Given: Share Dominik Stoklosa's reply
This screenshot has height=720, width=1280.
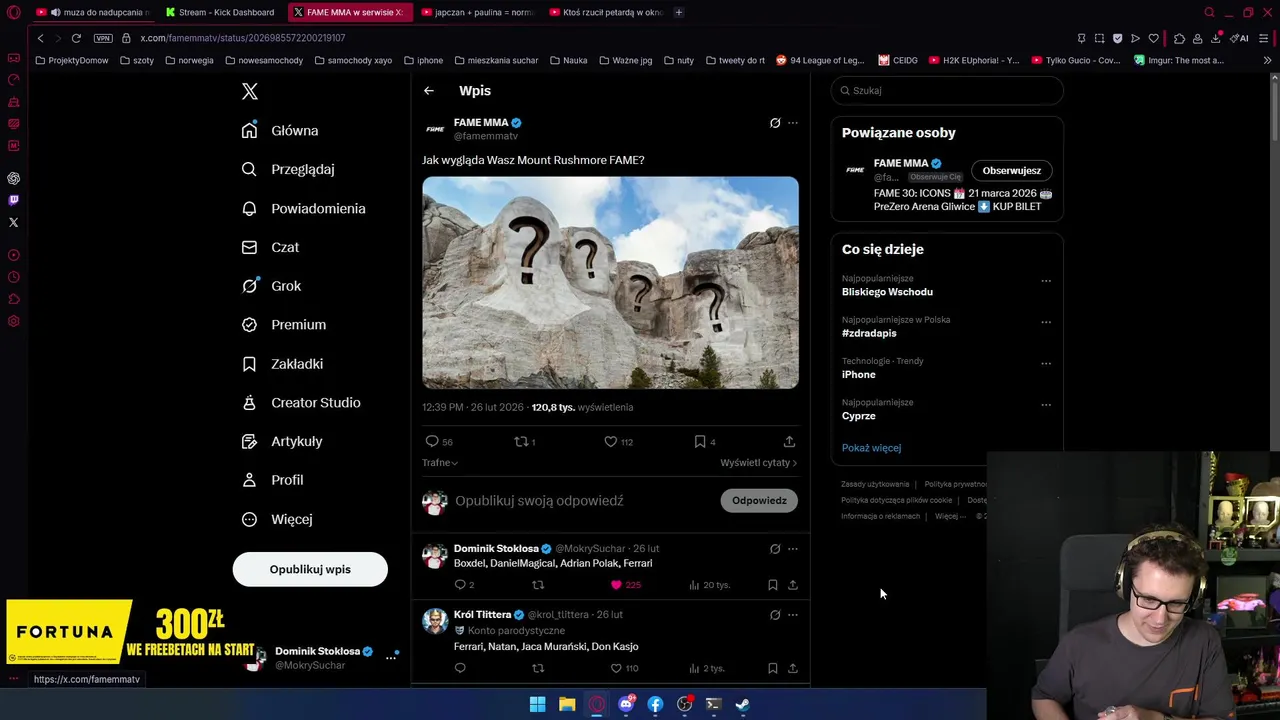Looking at the screenshot, I should click(x=793, y=585).
